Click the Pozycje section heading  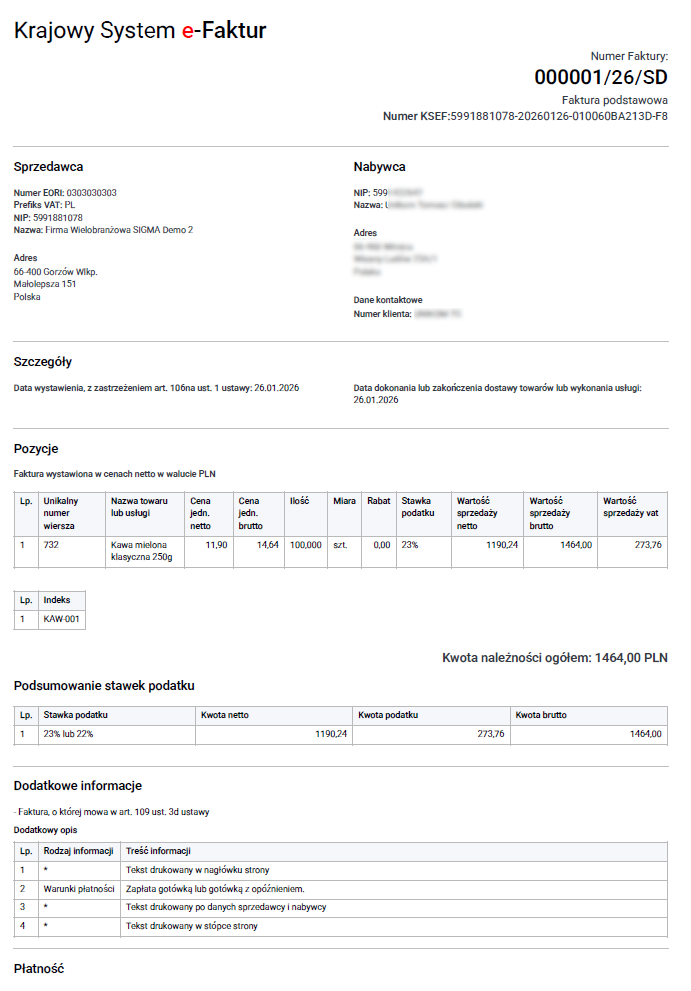[38, 449]
